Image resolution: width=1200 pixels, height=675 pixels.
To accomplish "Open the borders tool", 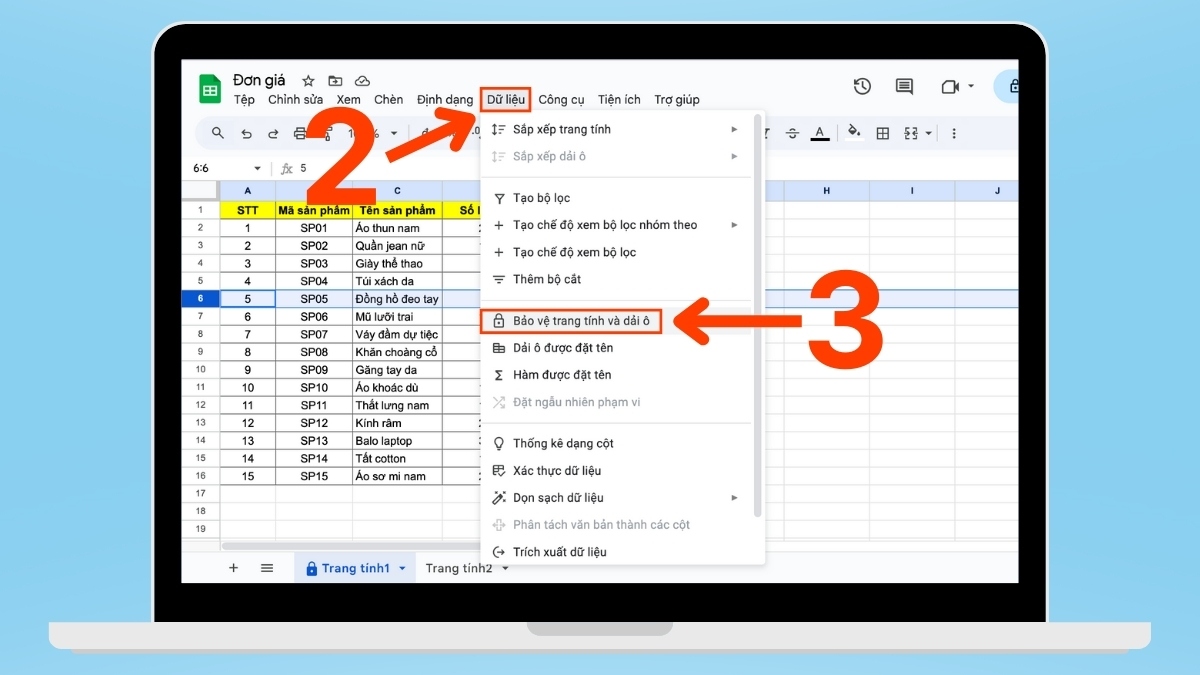I will 883,133.
